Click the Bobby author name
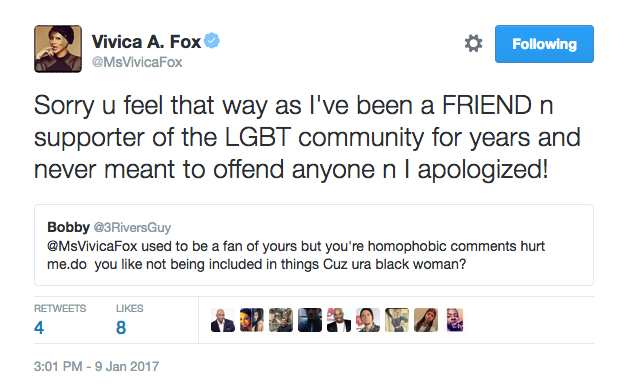This screenshot has width=626, height=384. 68,227
